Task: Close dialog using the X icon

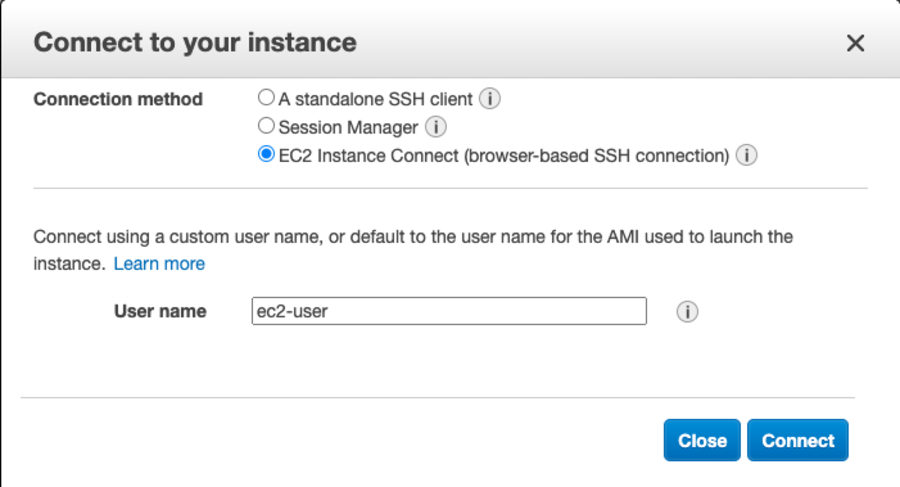Action: pos(855,43)
